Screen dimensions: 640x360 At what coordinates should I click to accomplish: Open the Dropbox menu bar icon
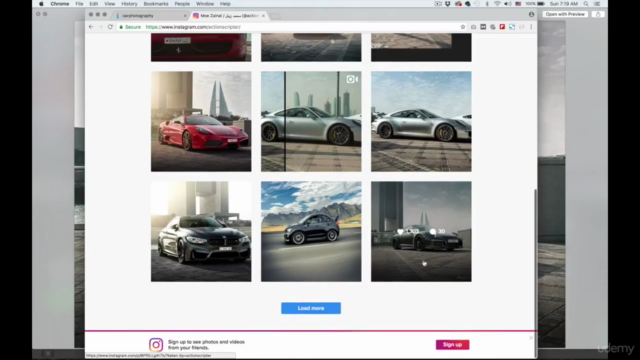click(x=448, y=4)
